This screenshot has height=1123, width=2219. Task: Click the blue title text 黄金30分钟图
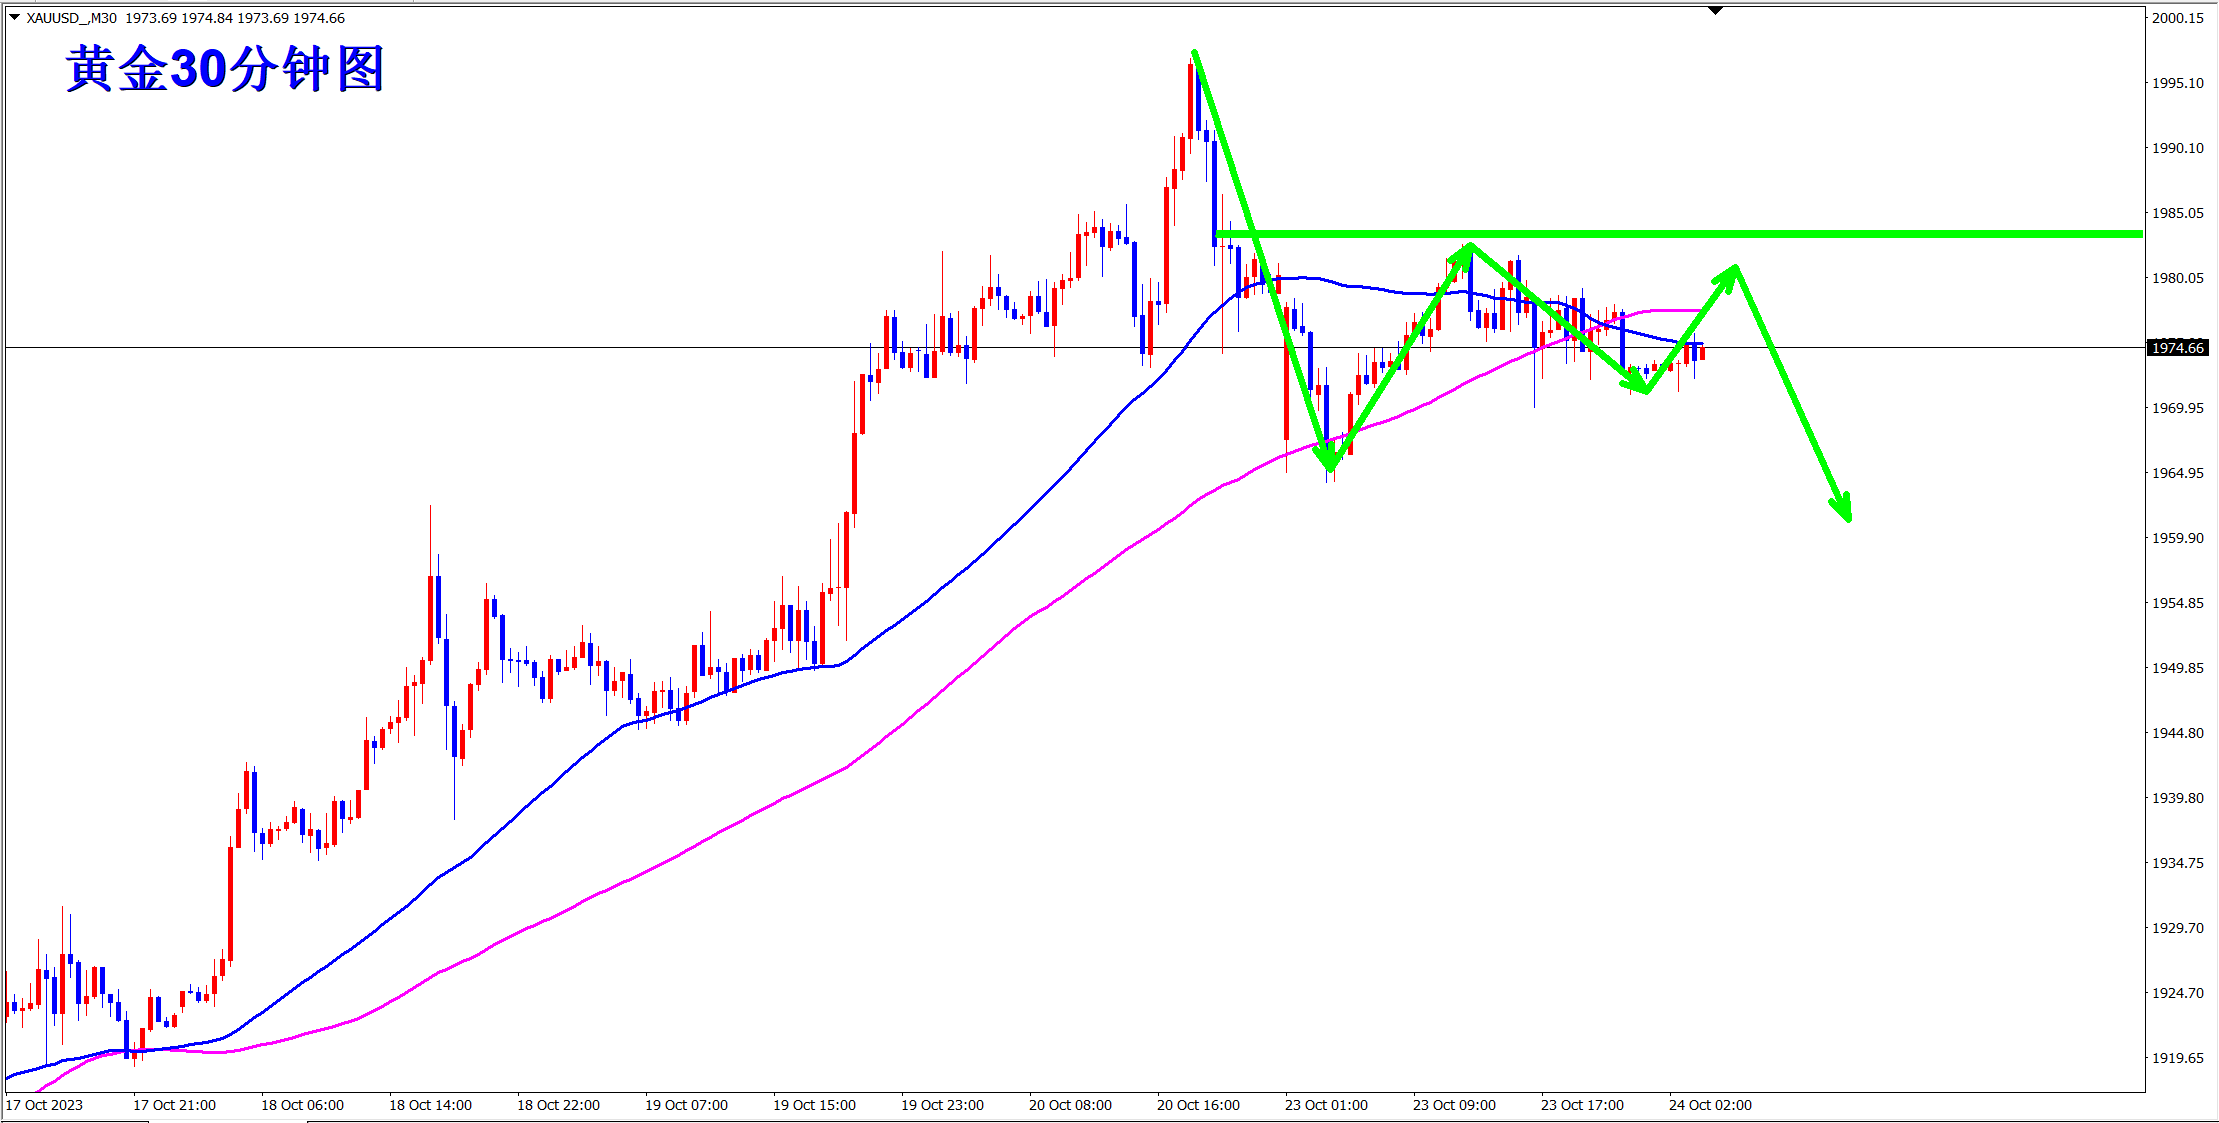point(225,70)
